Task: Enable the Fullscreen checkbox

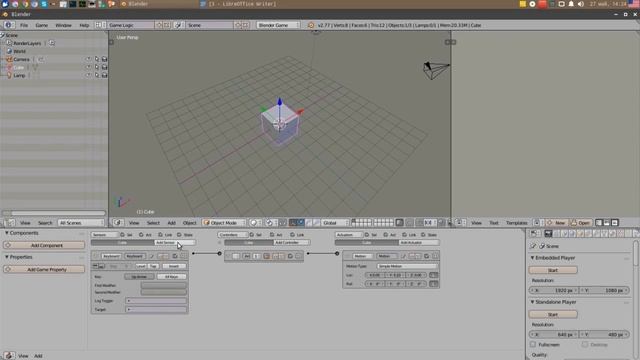Action: [533, 344]
